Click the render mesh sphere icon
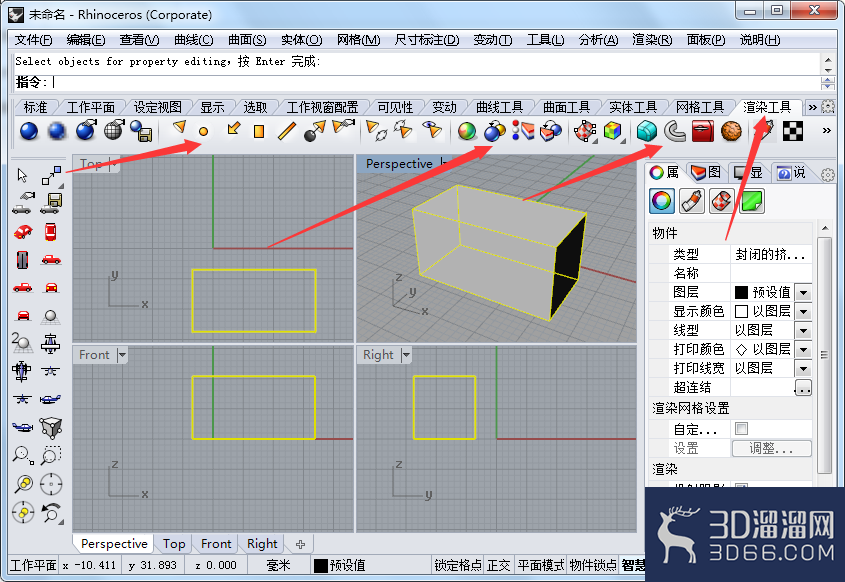Image resolution: width=845 pixels, height=582 pixels. click(x=114, y=131)
